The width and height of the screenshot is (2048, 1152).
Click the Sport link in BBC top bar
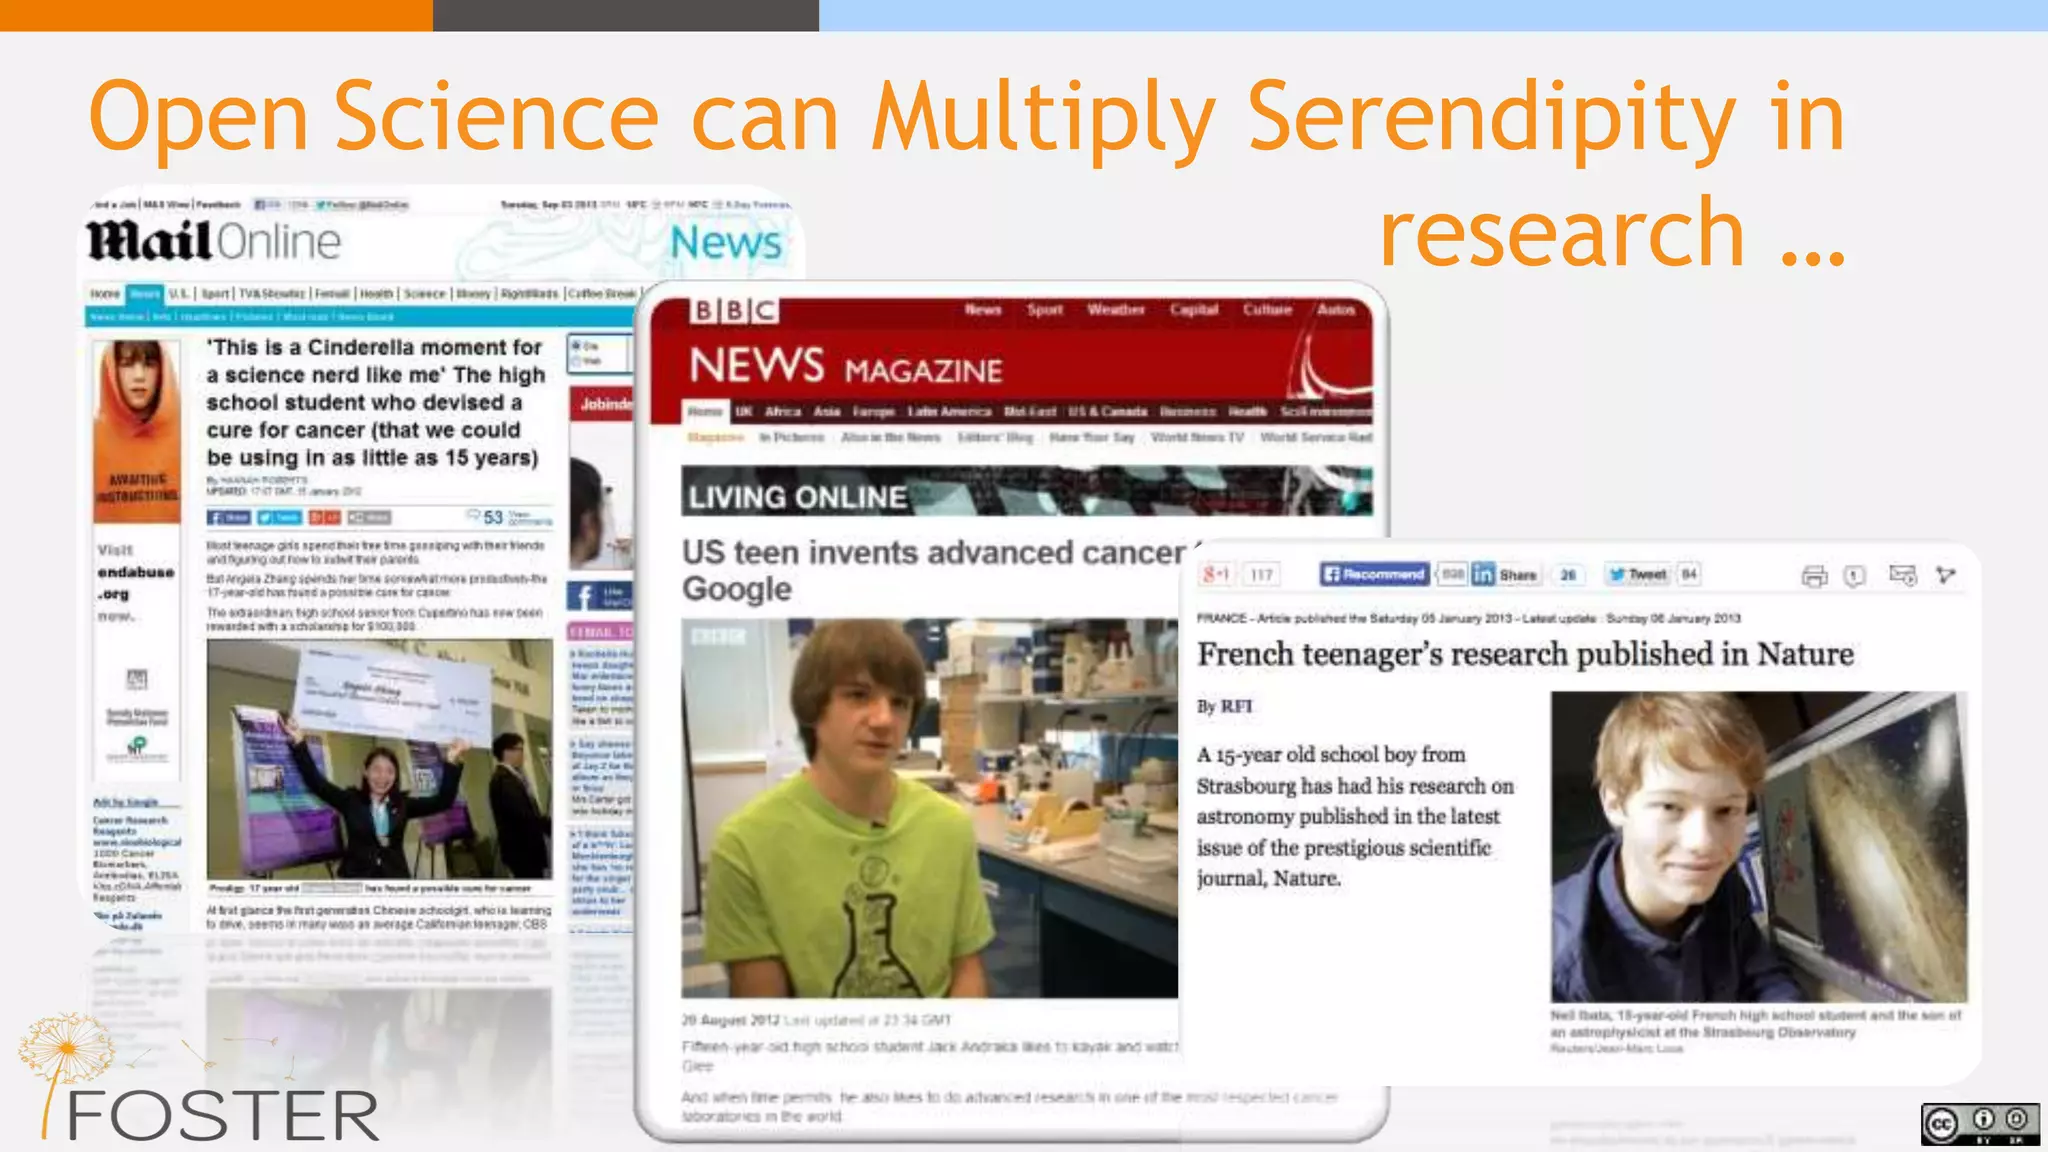pyautogui.click(x=1044, y=310)
